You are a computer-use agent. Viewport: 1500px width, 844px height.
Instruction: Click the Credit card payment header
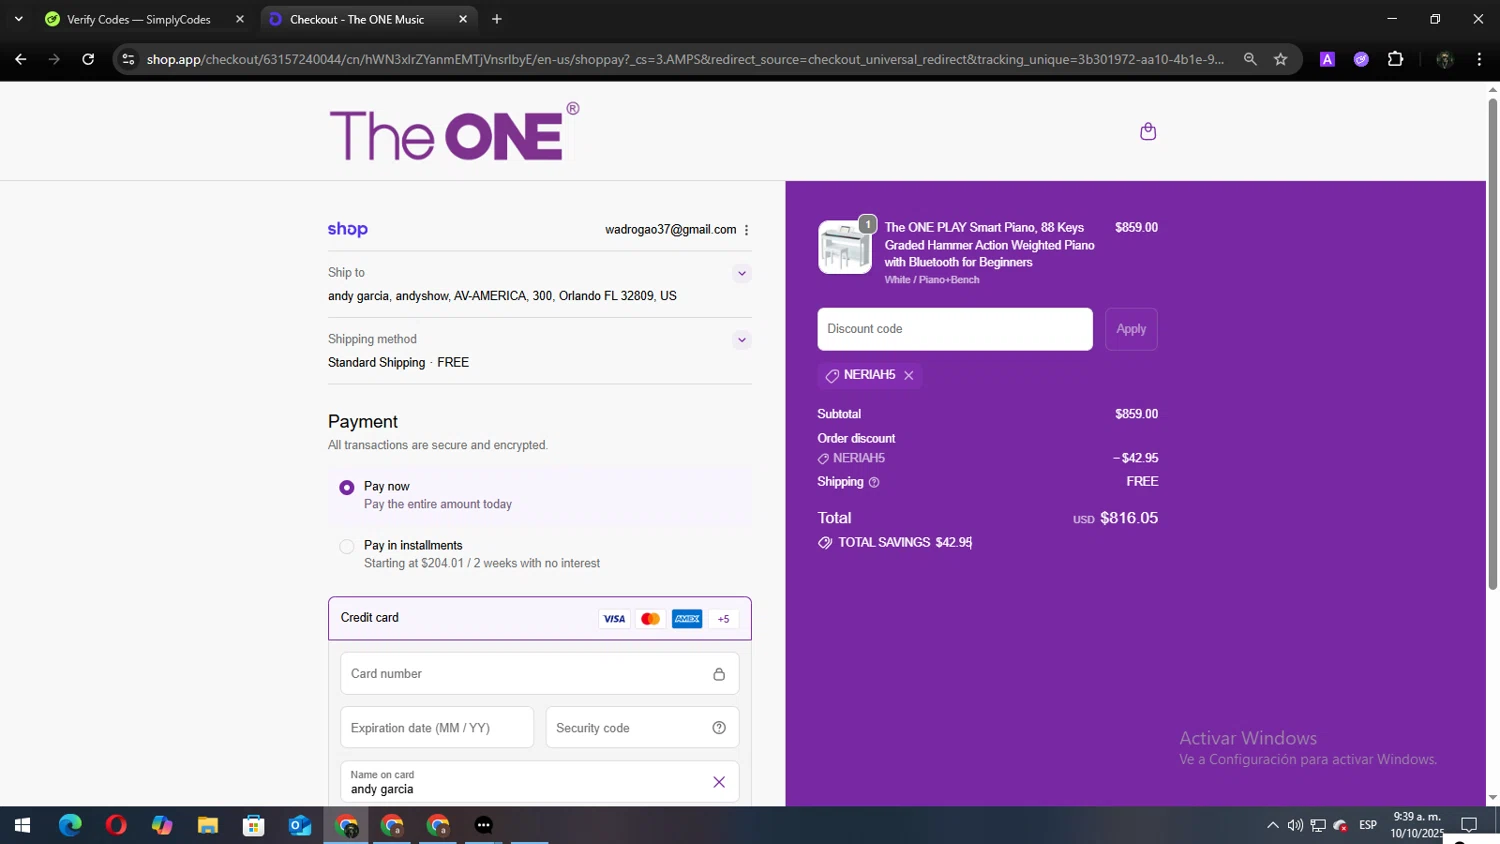tap(540, 618)
